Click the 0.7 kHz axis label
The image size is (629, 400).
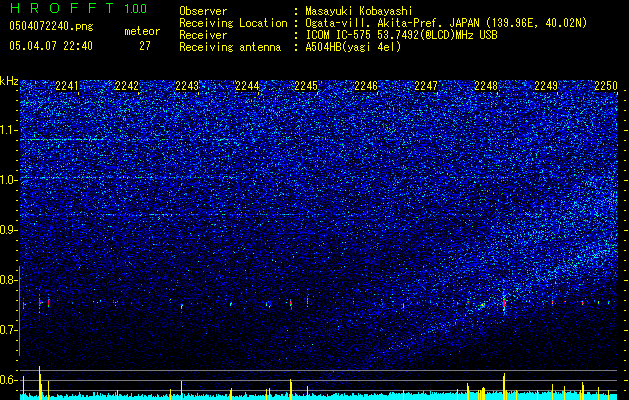(9, 330)
